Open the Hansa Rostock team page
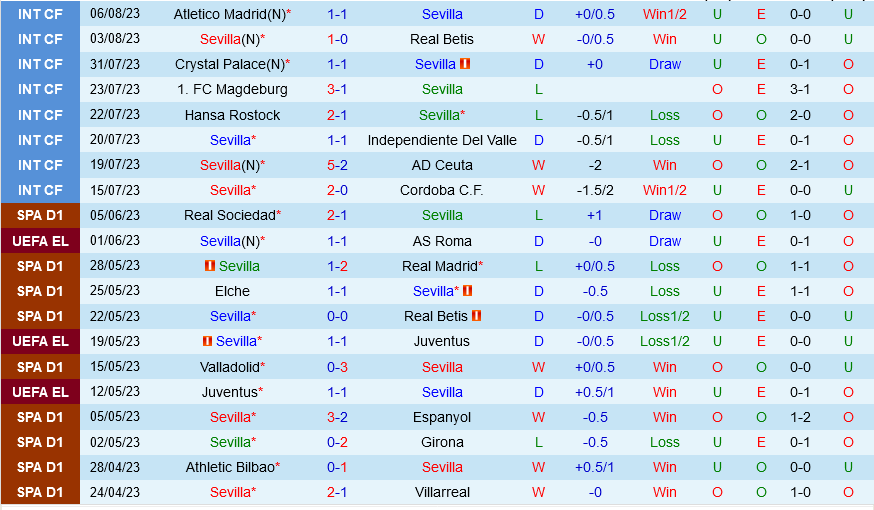The height and width of the screenshot is (510, 874). tap(233, 115)
